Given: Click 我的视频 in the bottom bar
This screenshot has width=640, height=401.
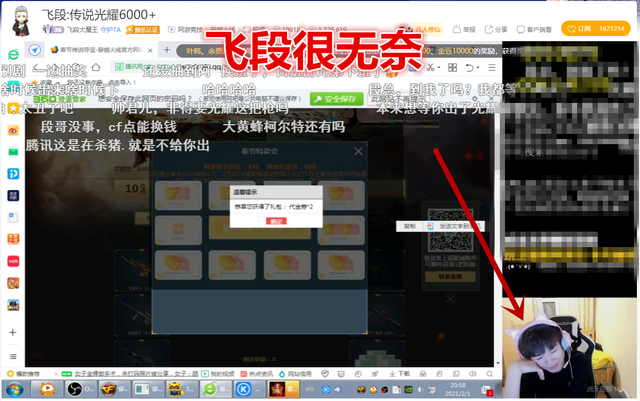Looking at the screenshot, I should [x=218, y=374].
